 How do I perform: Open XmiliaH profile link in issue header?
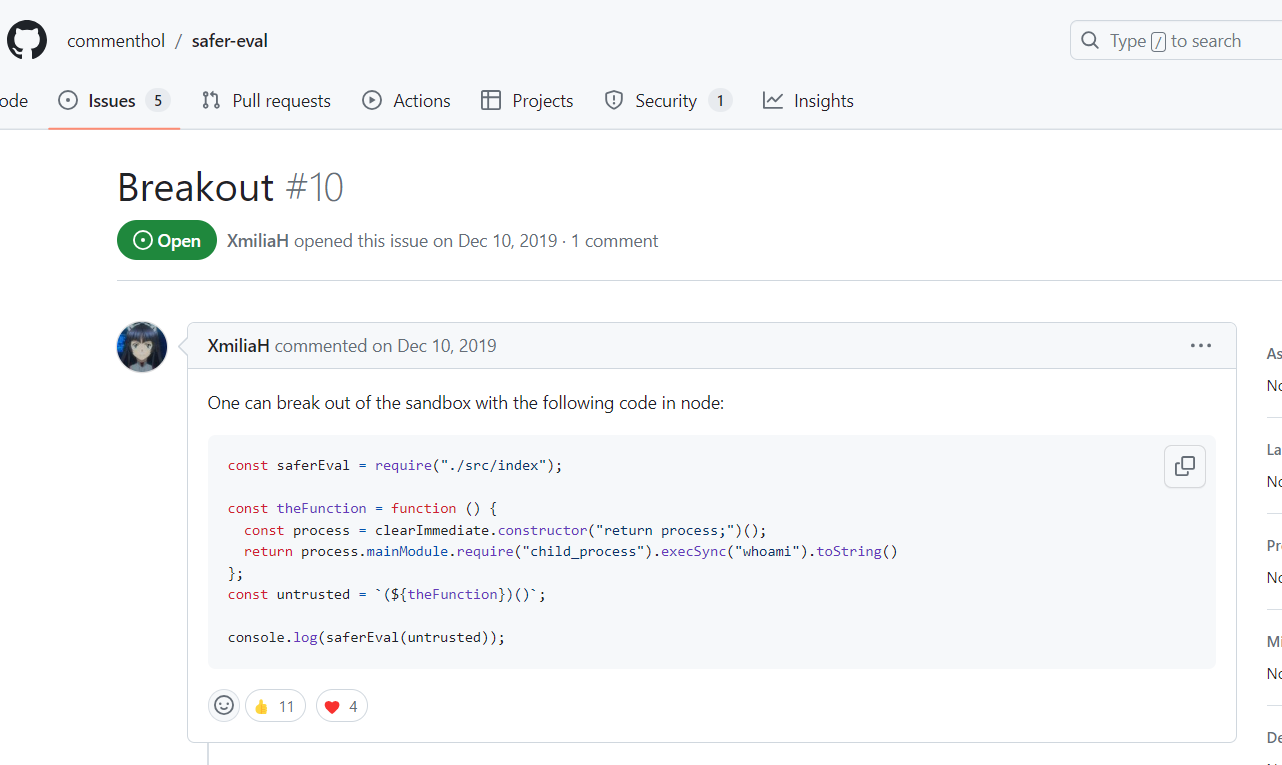pos(258,241)
